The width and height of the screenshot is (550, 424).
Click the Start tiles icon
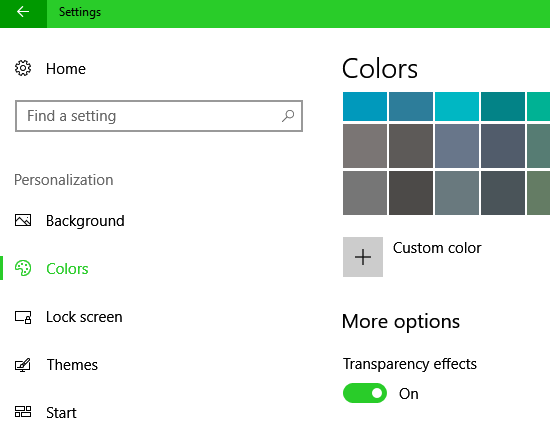23,412
